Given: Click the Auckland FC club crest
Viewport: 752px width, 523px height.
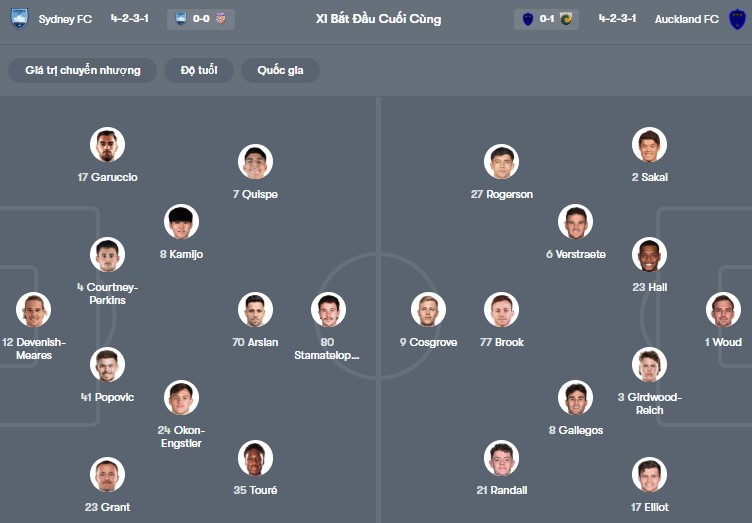Looking at the screenshot, I should coord(737,18).
